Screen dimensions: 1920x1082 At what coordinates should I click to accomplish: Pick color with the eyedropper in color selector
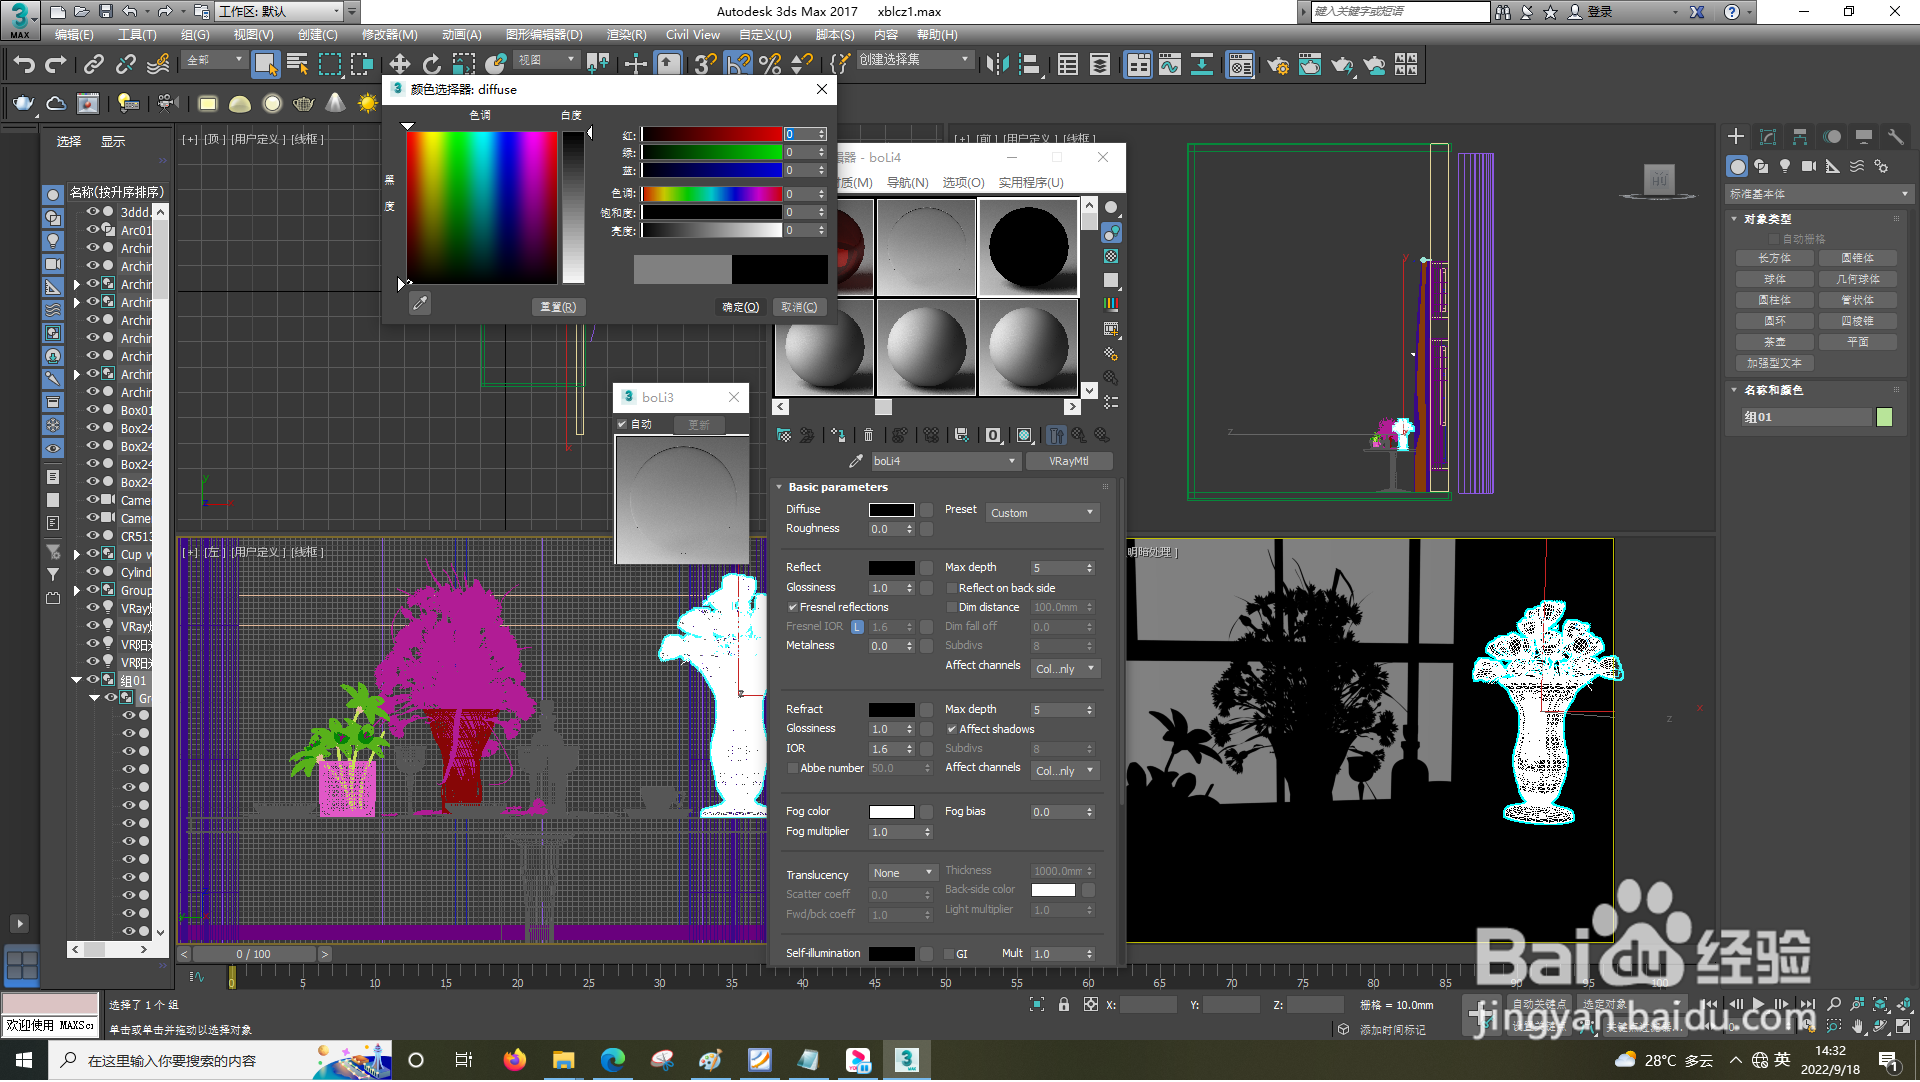click(x=420, y=304)
